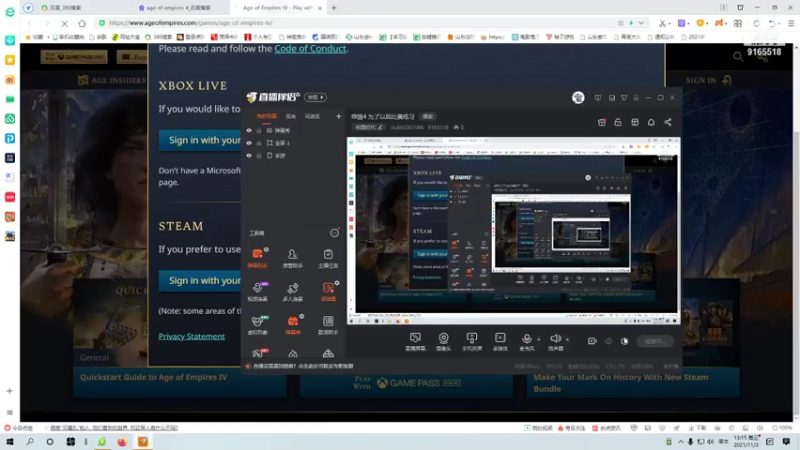
Task: Select the third scene tab in streaming app
Action: coord(312,116)
